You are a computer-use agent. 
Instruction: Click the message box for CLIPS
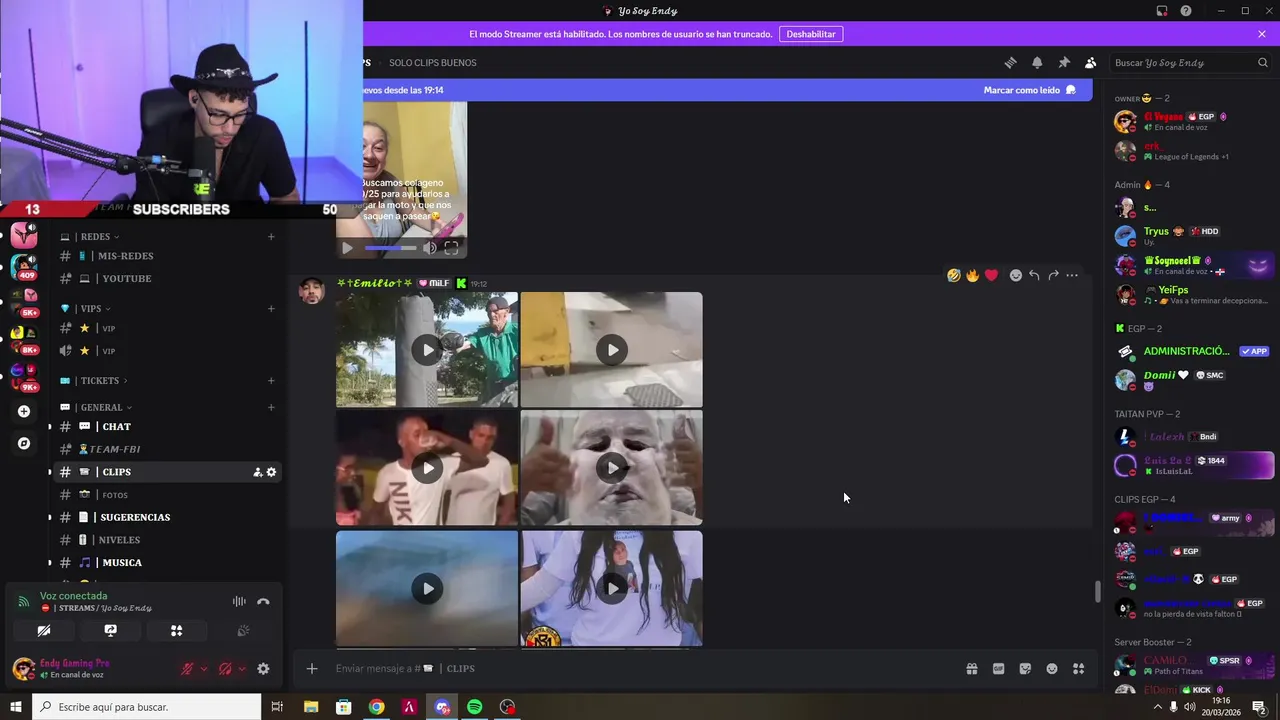[640, 669]
